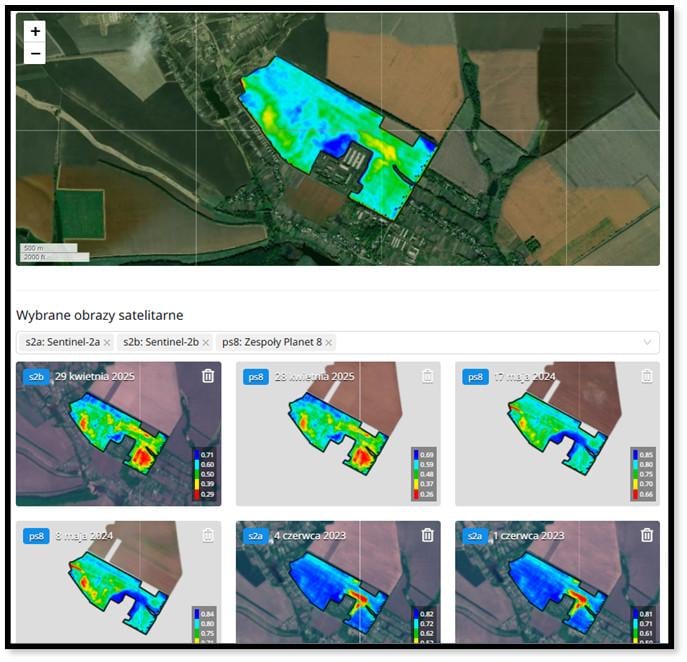
Task: Click the s2b badge on first thumbnail
Action: point(36,377)
